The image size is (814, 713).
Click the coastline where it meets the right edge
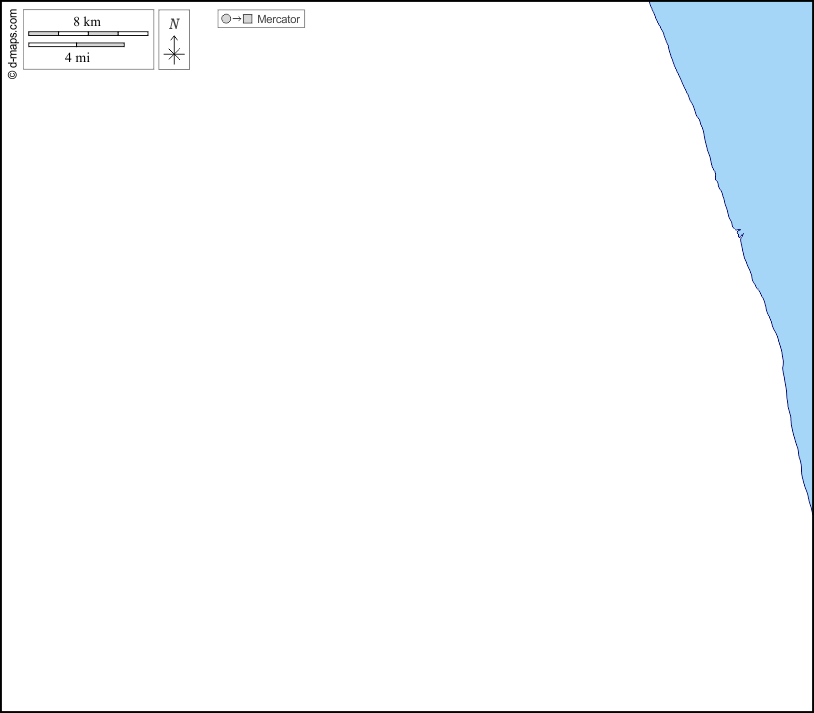coord(810,508)
